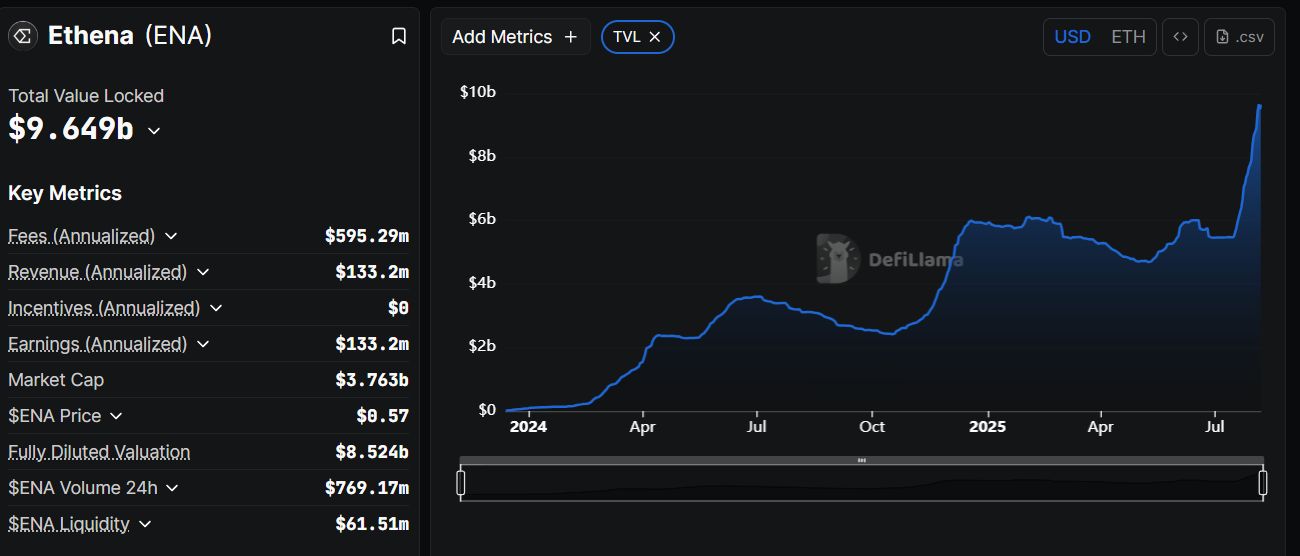Click the Key Metrics heading
The image size is (1300, 556).
(x=65, y=193)
